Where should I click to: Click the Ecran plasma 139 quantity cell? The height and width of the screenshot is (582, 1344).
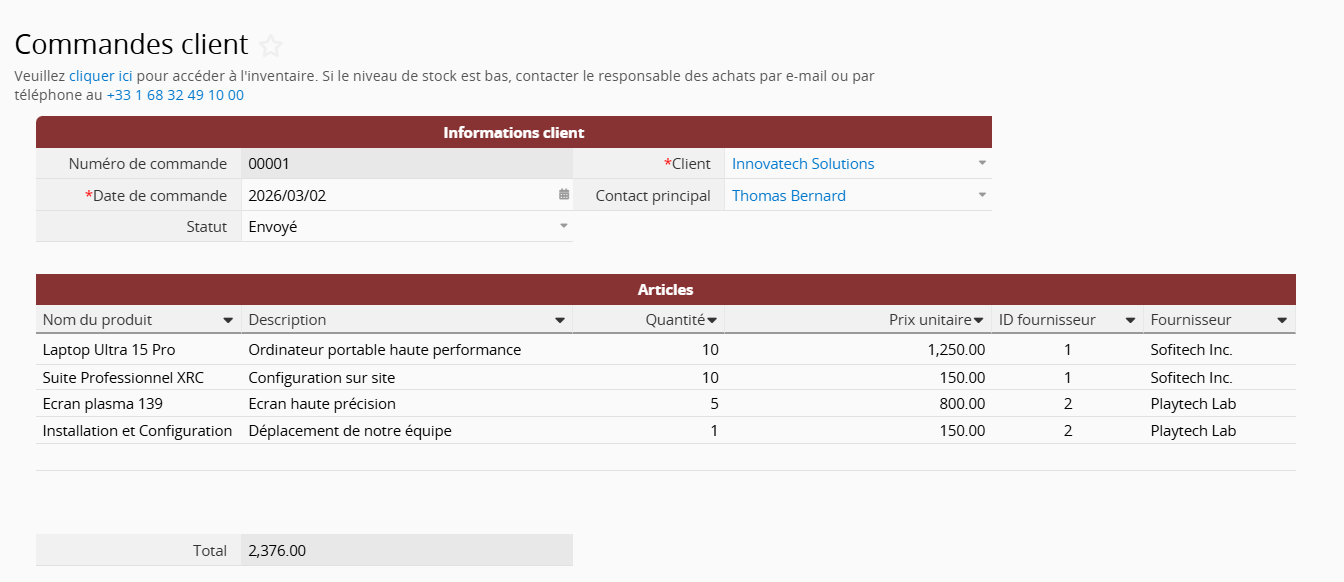click(x=650, y=404)
